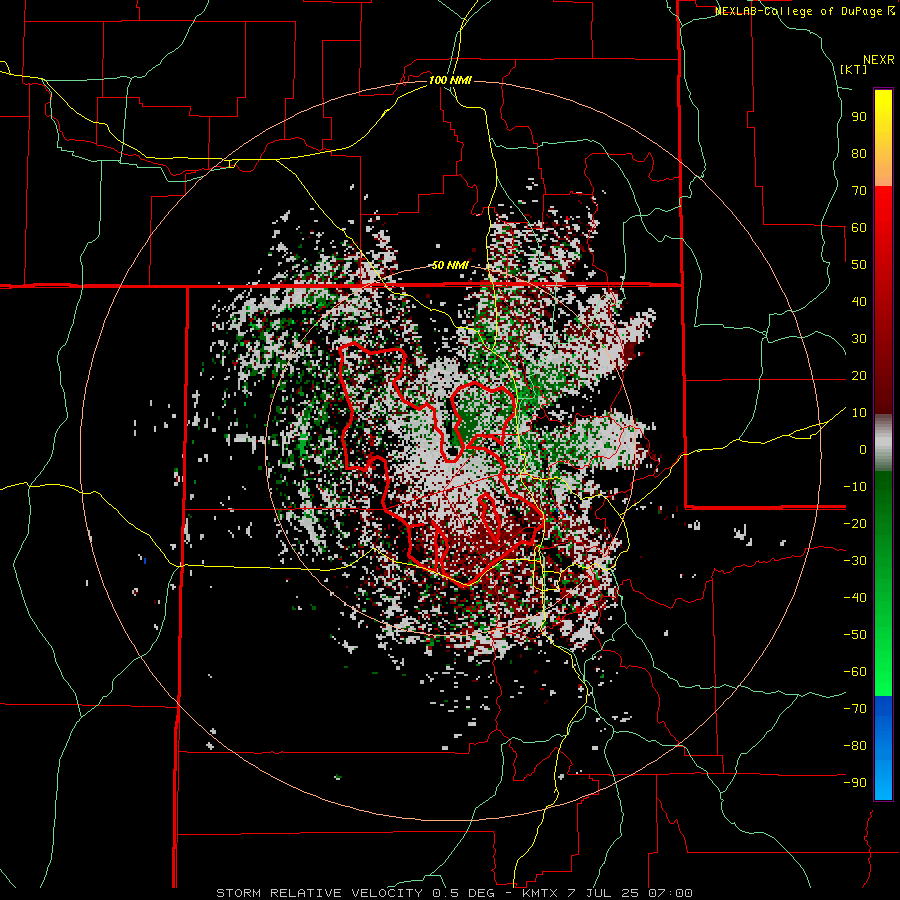
Task: Click the "KMTX" radar site identifier
Action: [541, 893]
